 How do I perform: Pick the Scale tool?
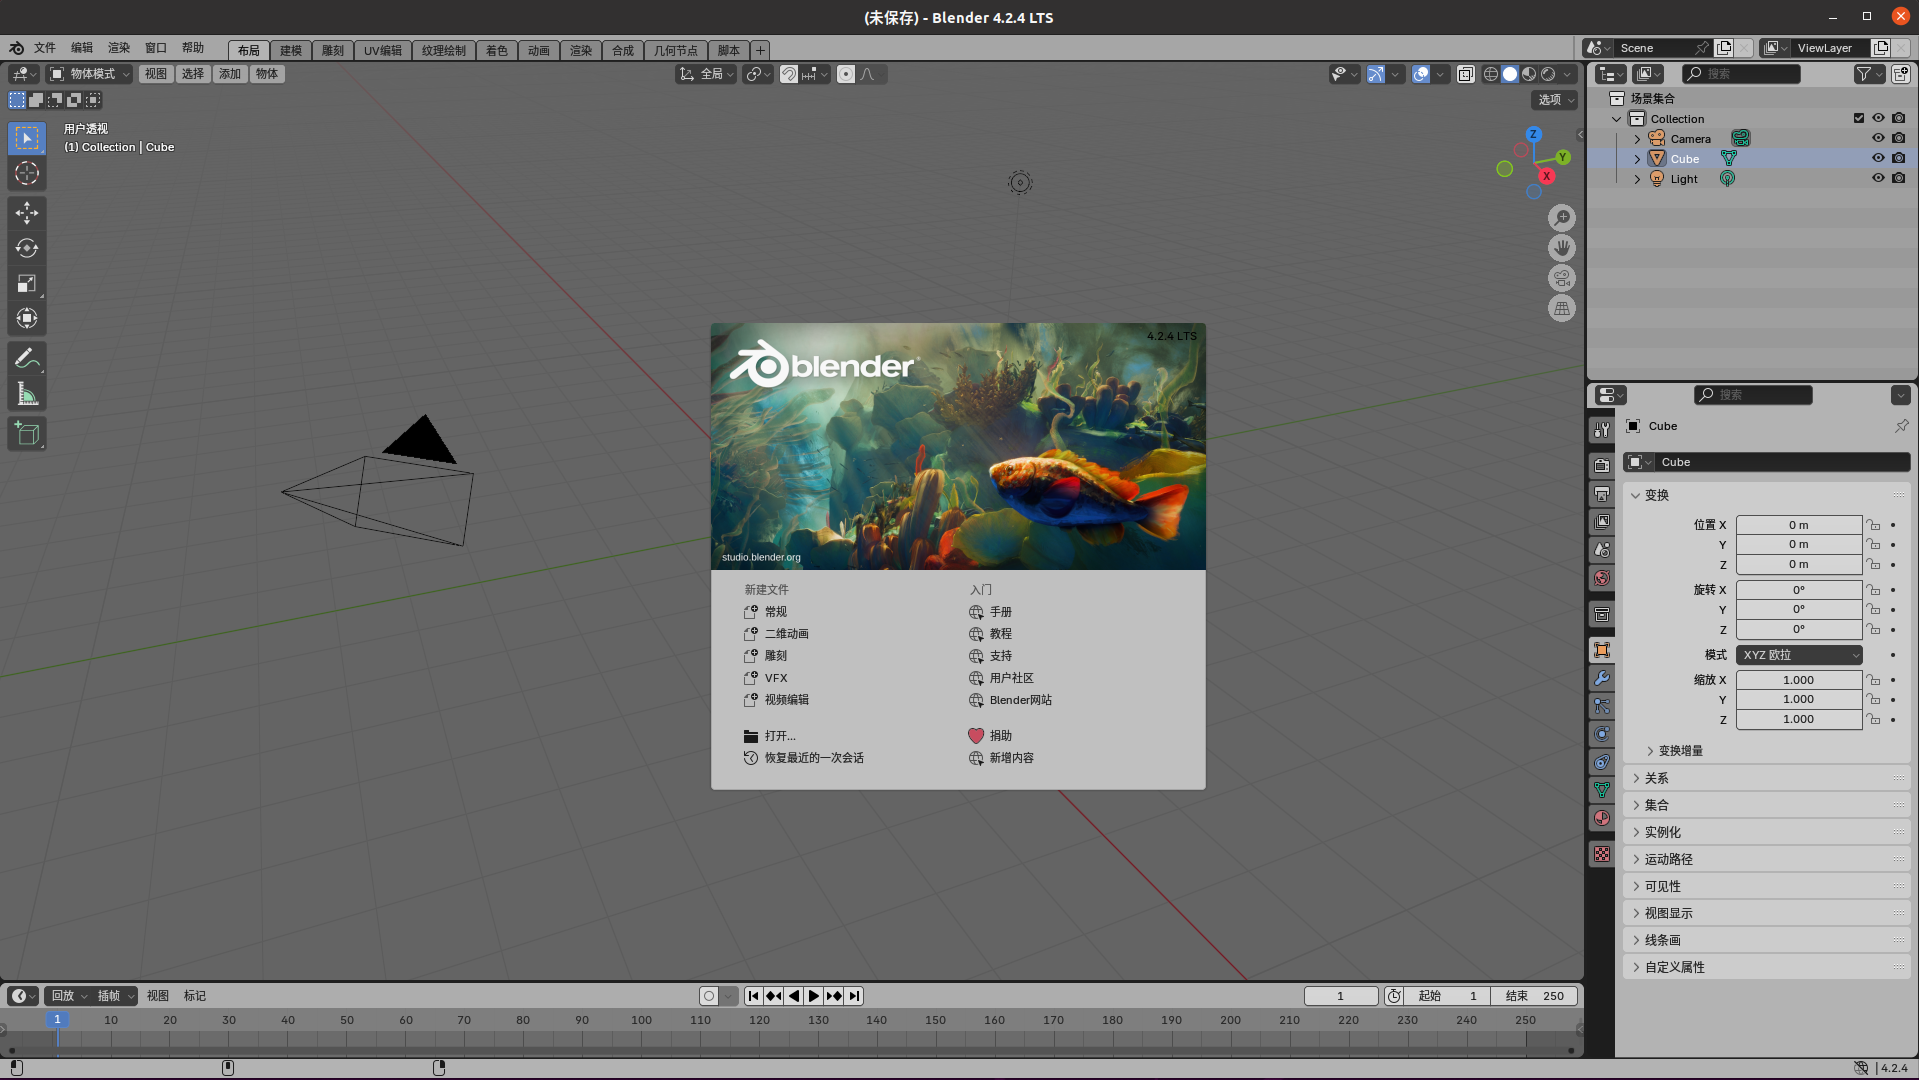27,284
